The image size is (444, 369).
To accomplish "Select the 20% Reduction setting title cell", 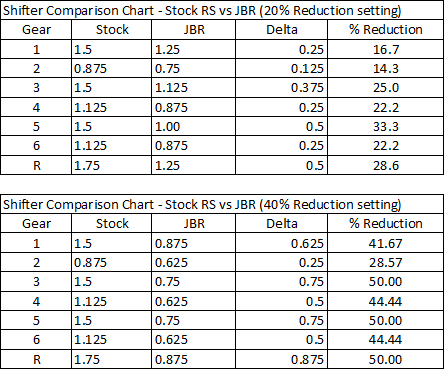I will [x=222, y=10].
